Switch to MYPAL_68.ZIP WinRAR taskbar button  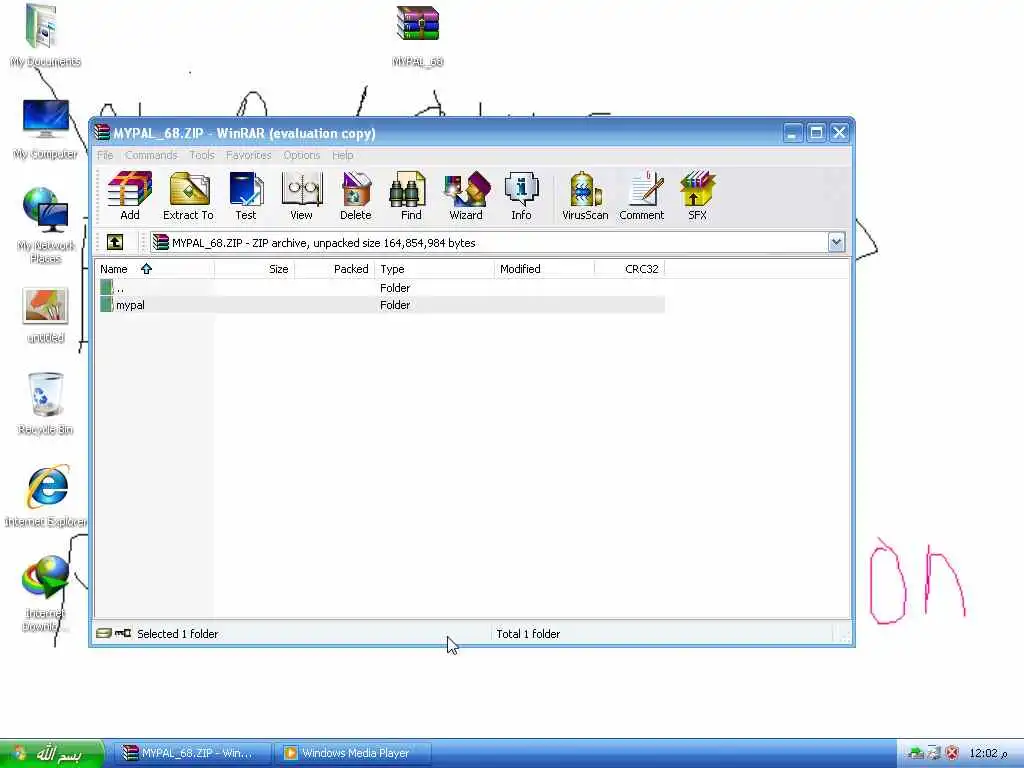pyautogui.click(x=194, y=754)
